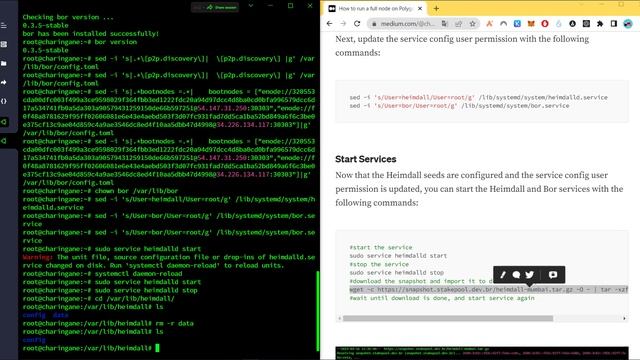Viewport: 640px width, 360px height.
Task: Toggle the browser side panel icon
Action: [613, 24]
